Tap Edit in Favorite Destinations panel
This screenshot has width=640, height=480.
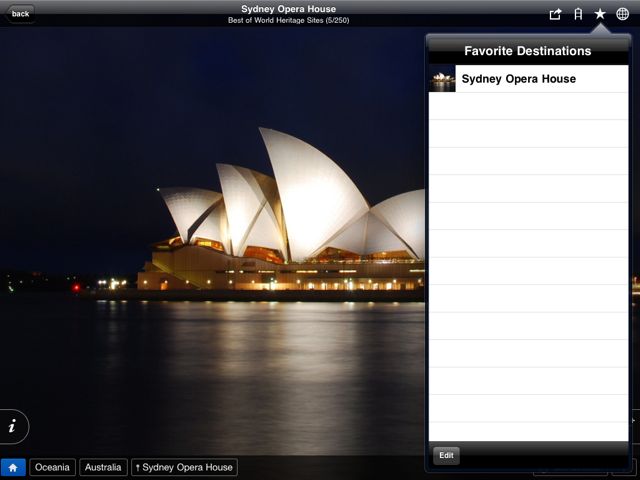(x=446, y=456)
